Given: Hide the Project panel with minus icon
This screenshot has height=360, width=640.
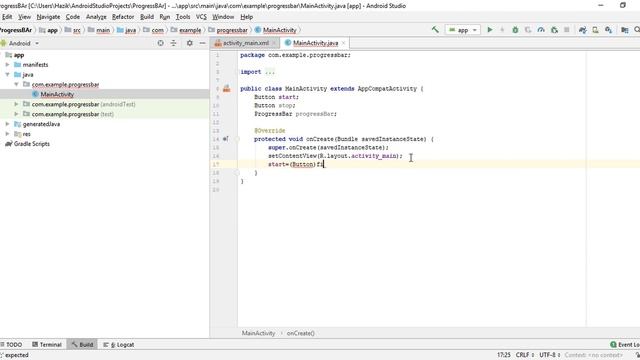Looking at the screenshot, I should (202, 43).
